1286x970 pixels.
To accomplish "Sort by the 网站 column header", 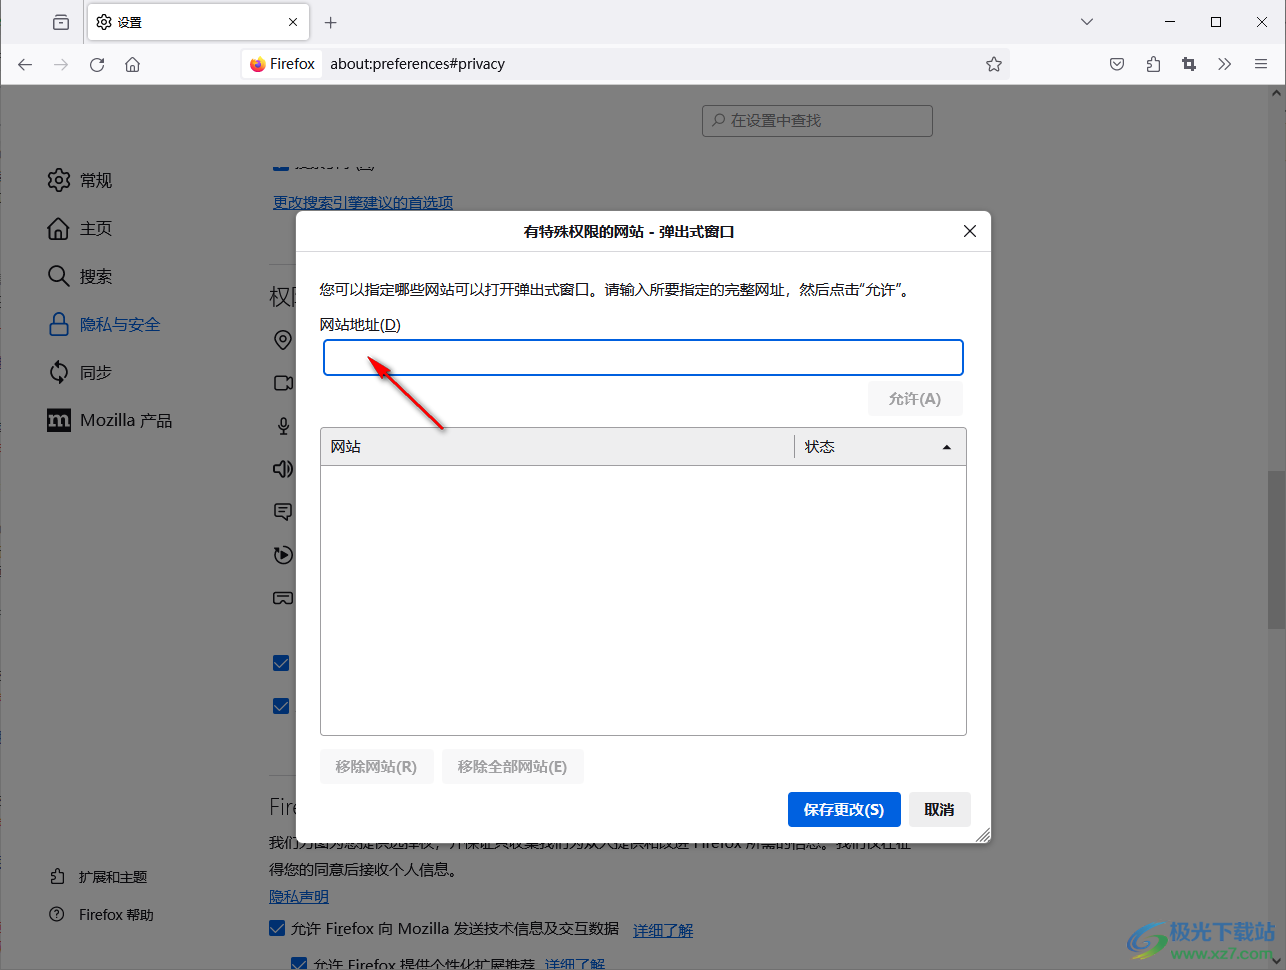I will (557, 447).
